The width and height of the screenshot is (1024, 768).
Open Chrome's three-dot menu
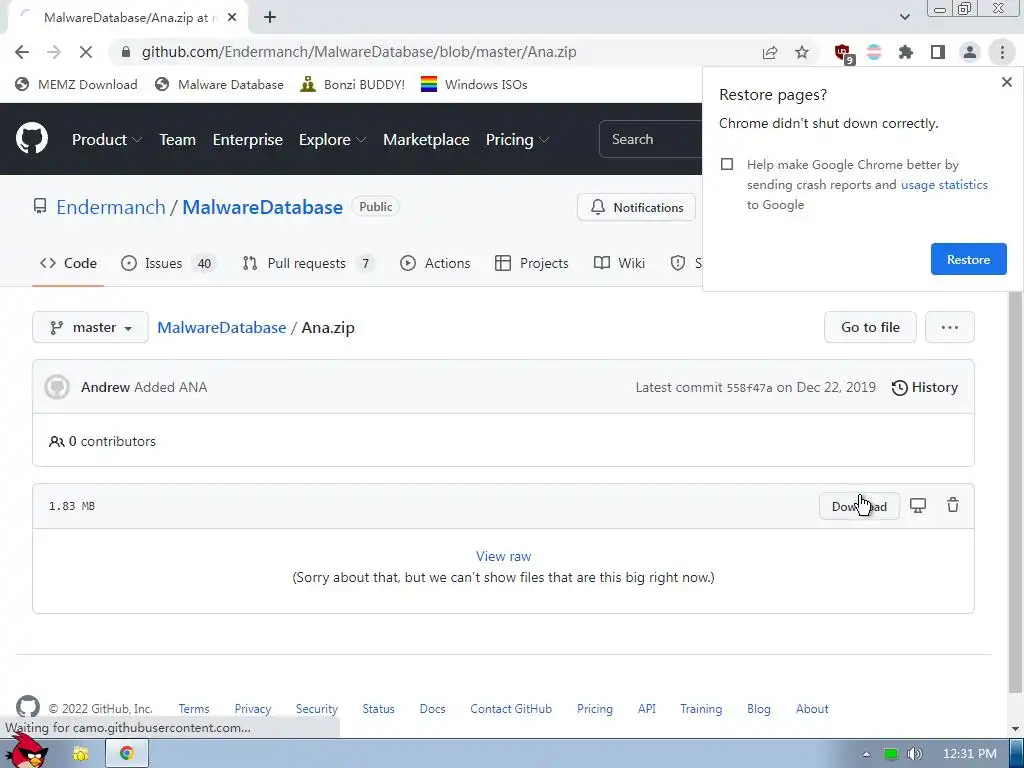[x=1002, y=52]
